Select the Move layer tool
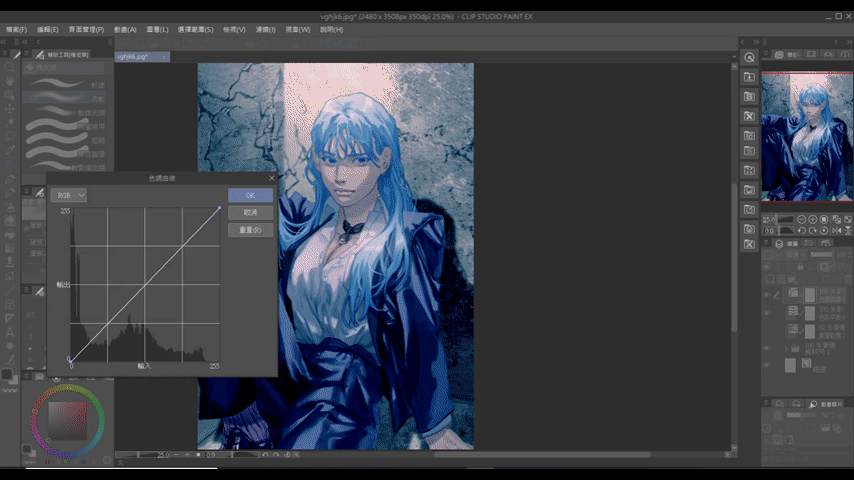The height and width of the screenshot is (480, 854). pyautogui.click(x=10, y=108)
